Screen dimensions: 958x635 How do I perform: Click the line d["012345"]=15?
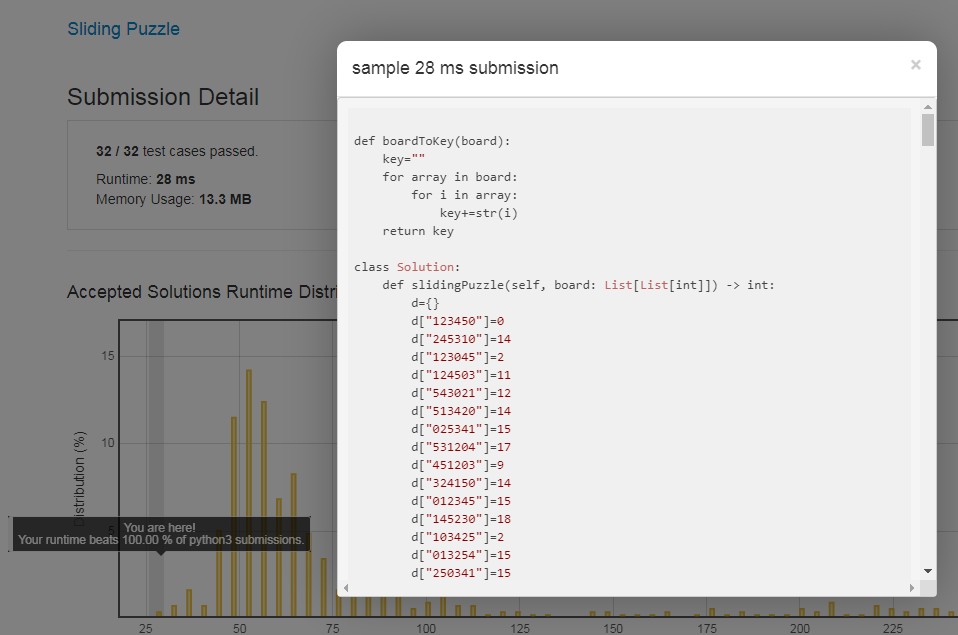(x=461, y=501)
